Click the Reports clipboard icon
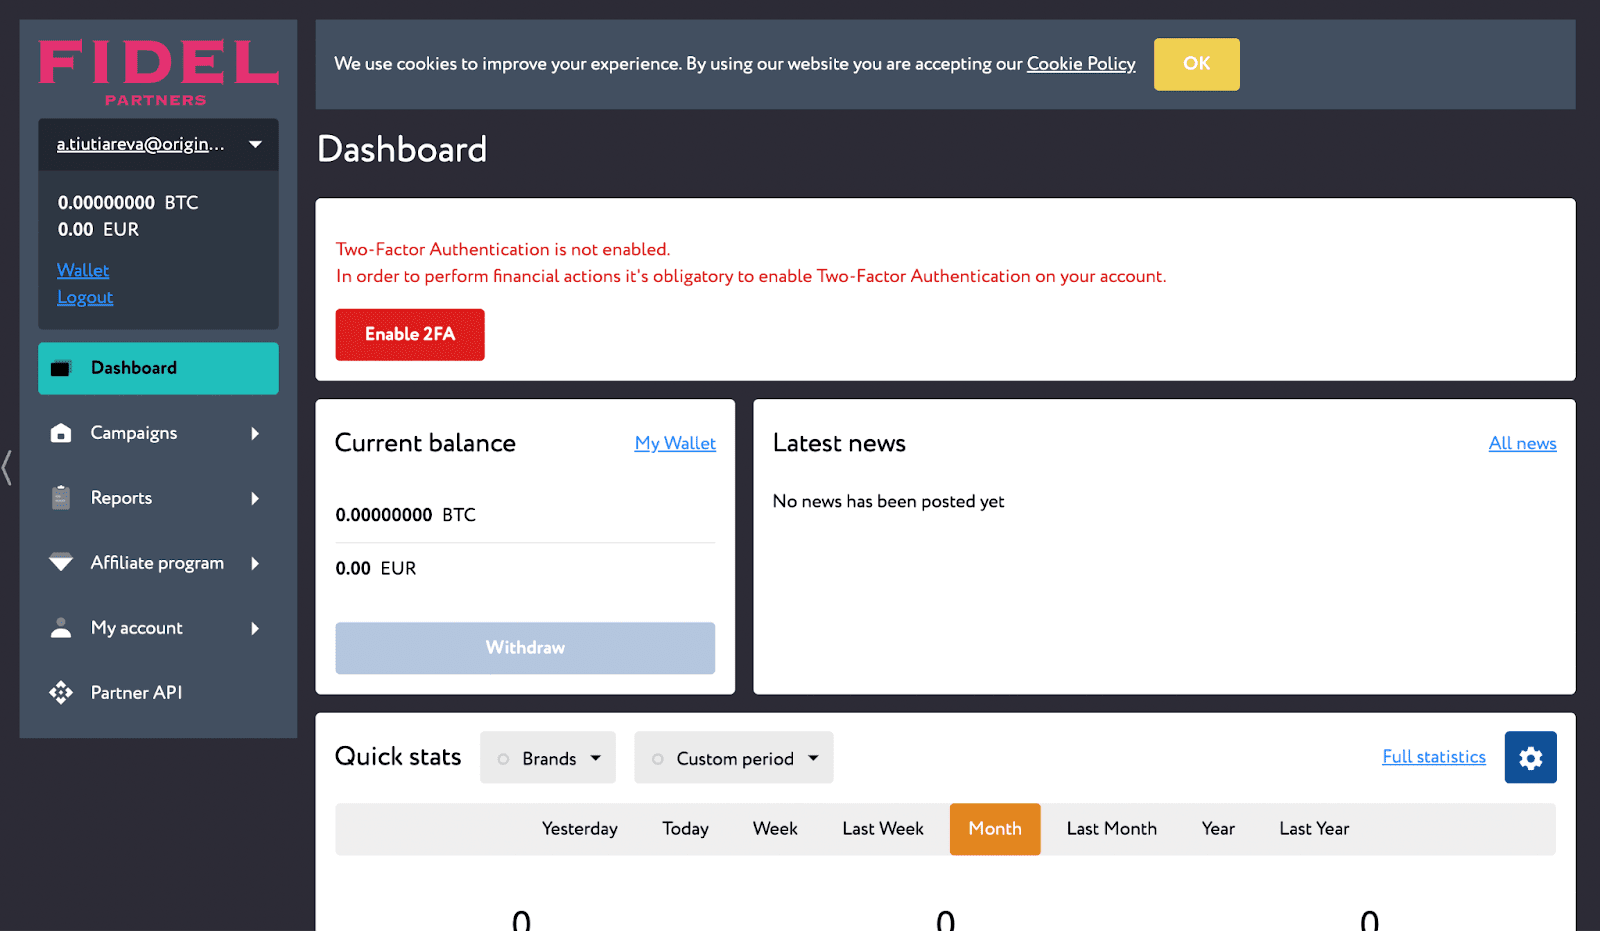This screenshot has width=1600, height=931. [x=61, y=498]
